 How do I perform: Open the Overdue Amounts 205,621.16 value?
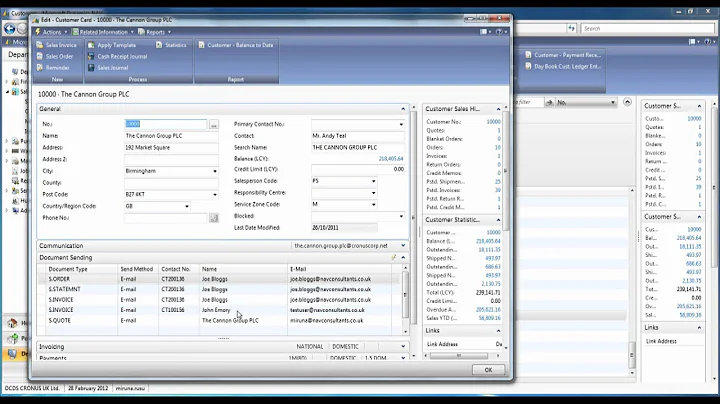(x=488, y=309)
